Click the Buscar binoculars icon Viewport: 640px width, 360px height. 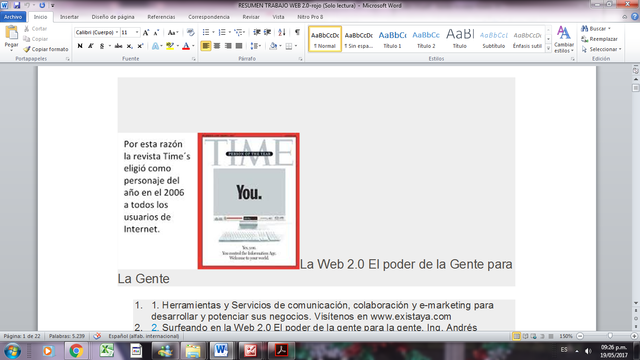point(584,29)
